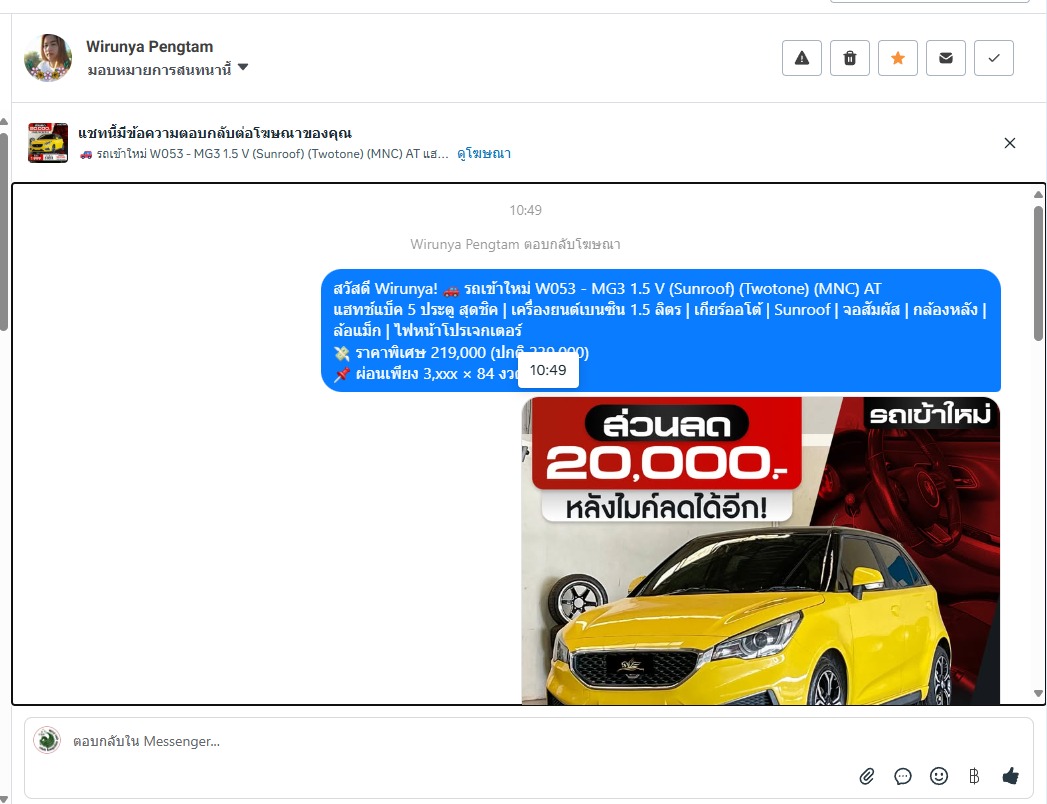Open the yellow MG3 car ad image
The image size is (1047, 804).
(x=760, y=550)
